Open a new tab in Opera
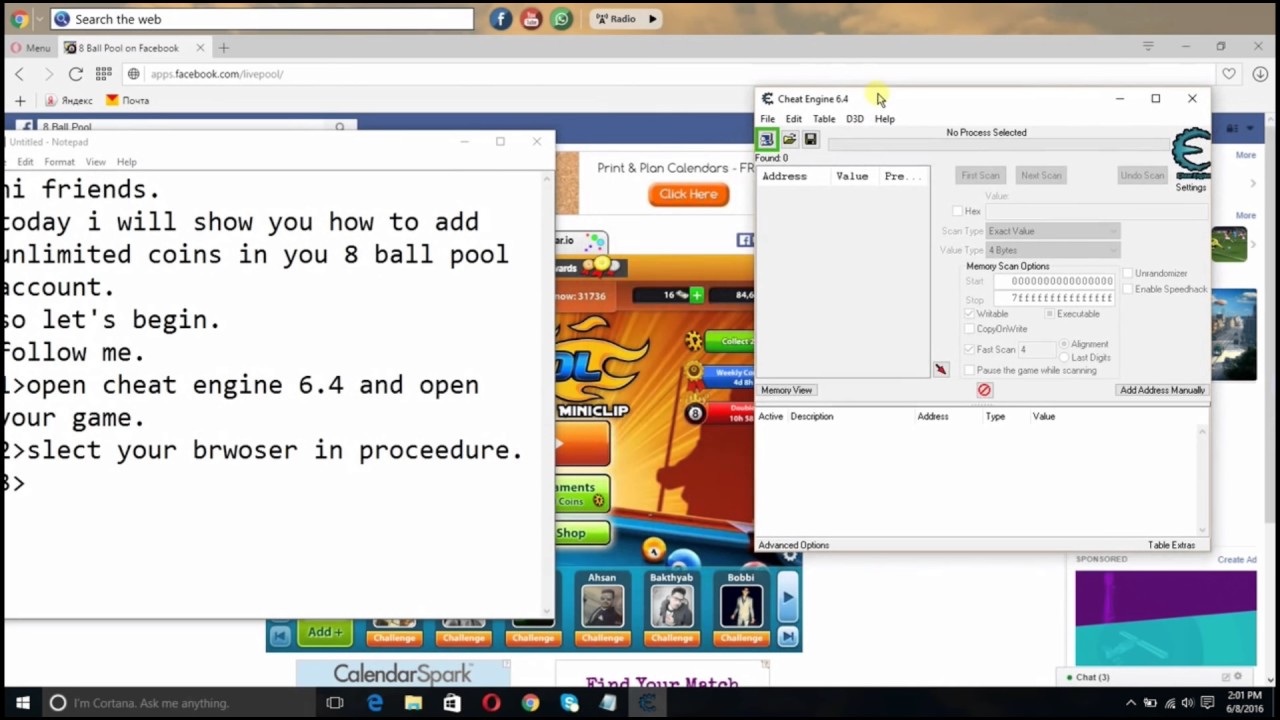The width and height of the screenshot is (1280, 720). (x=224, y=47)
